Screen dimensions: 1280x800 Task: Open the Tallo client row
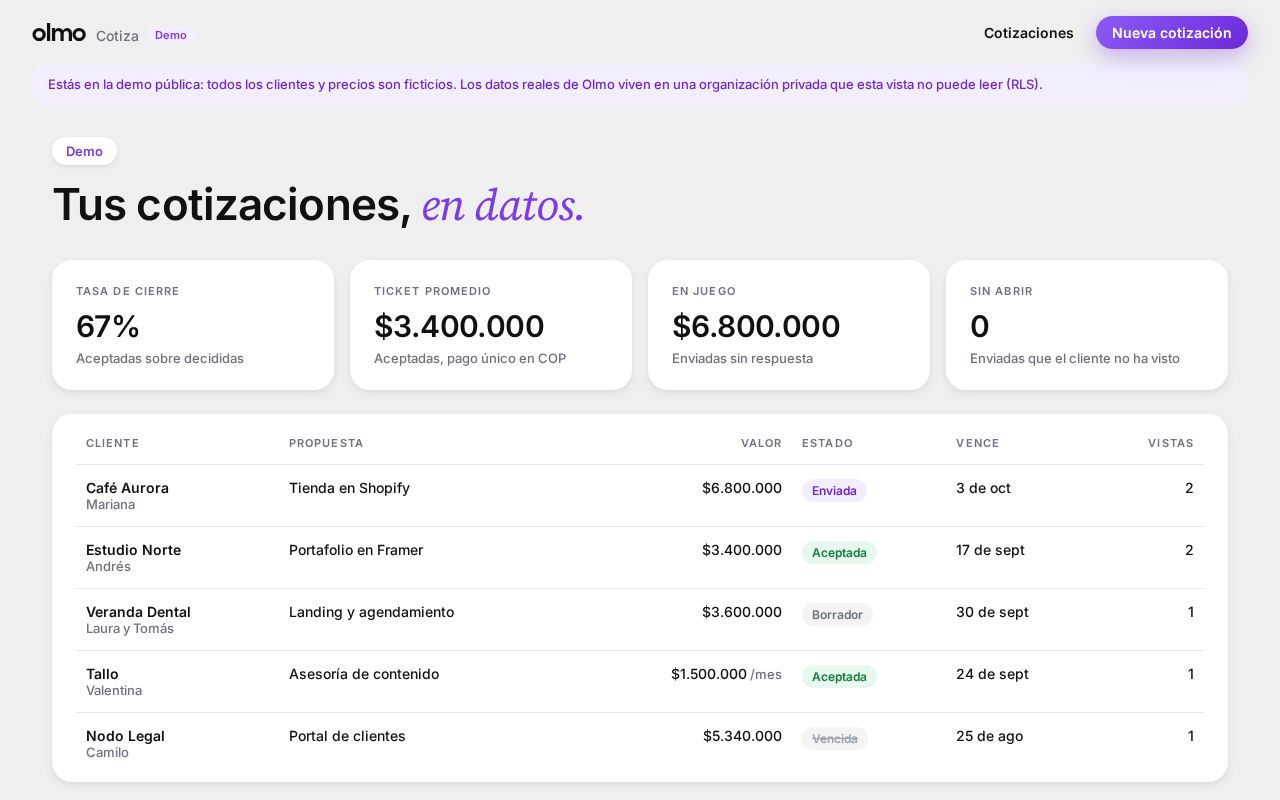pyautogui.click(x=640, y=682)
